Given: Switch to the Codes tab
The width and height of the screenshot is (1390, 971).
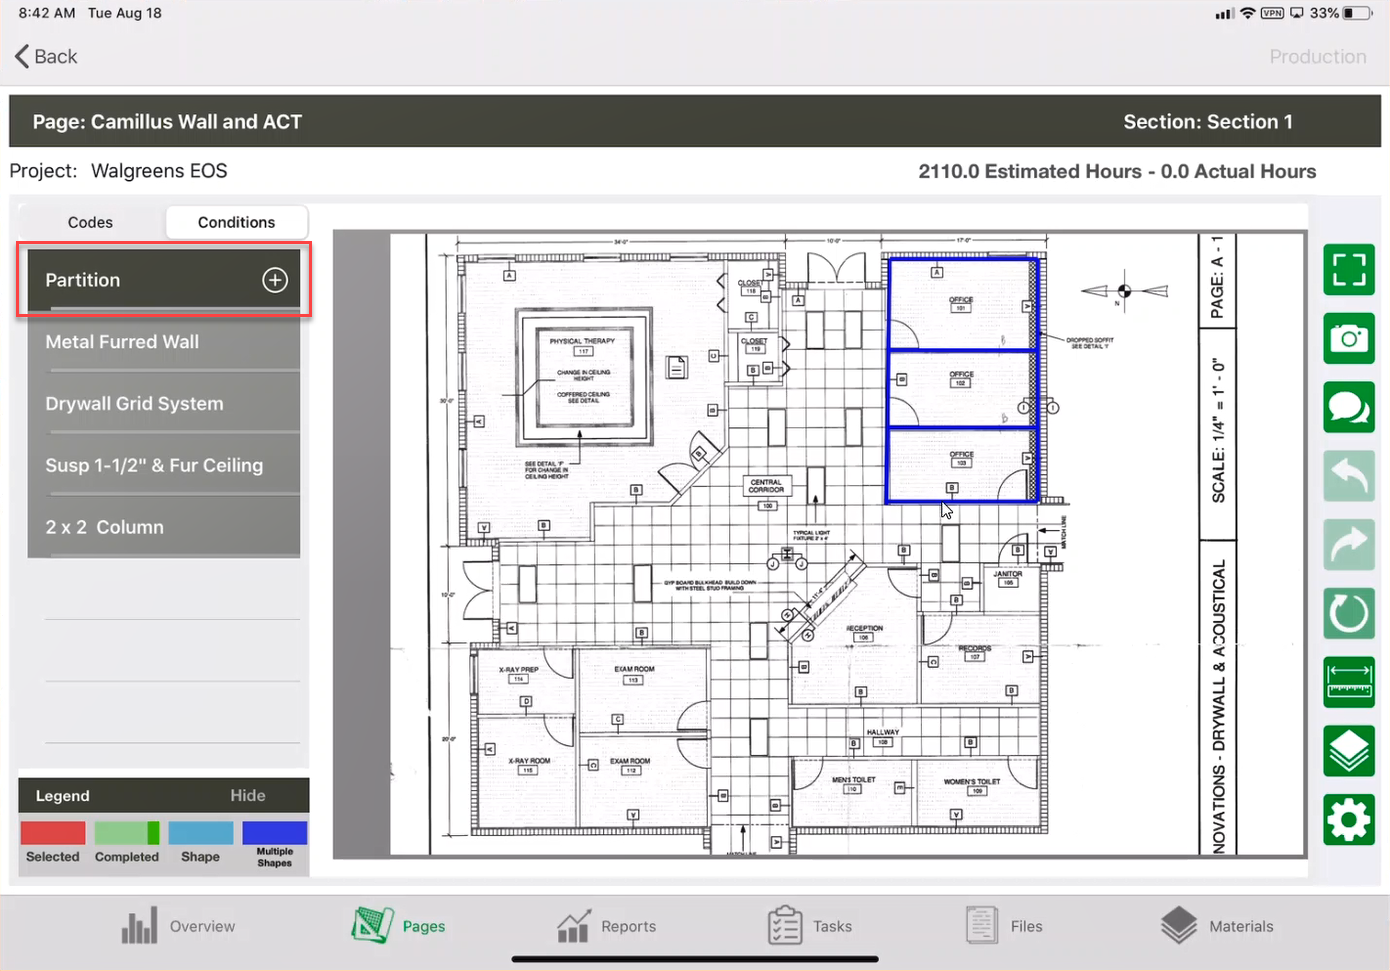Looking at the screenshot, I should click(90, 222).
